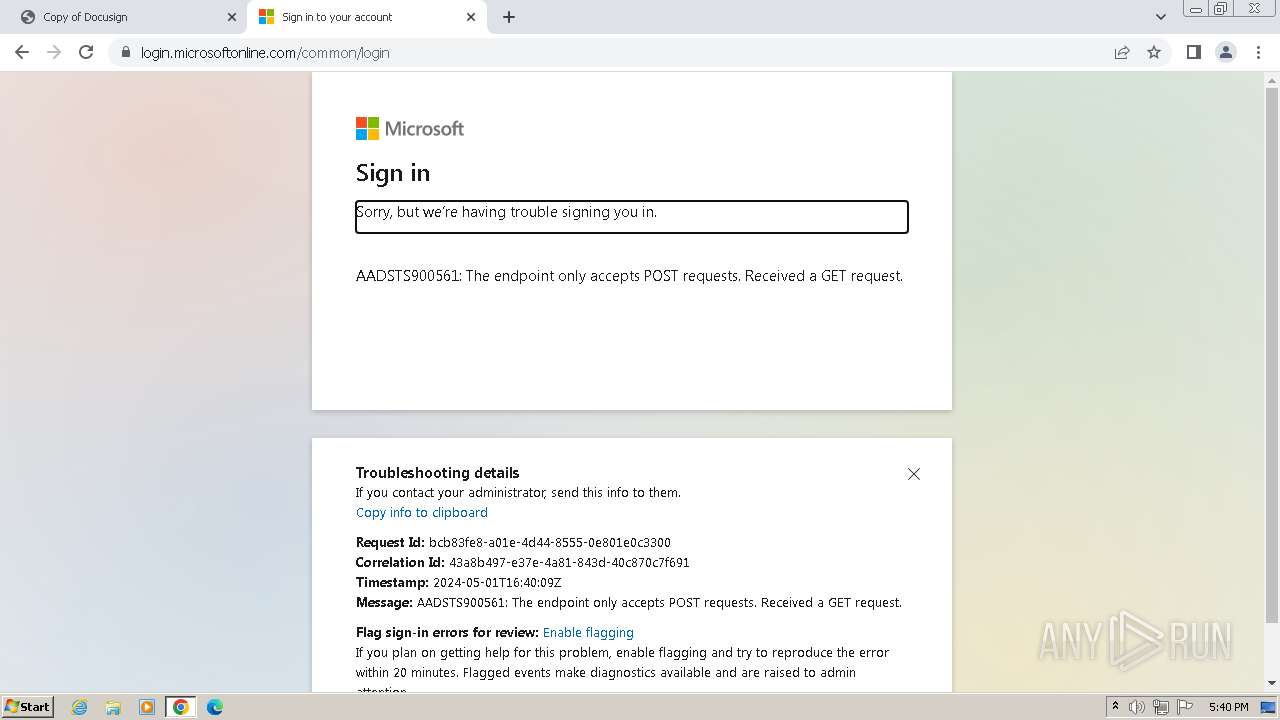Open the browser side panel

(1193, 52)
